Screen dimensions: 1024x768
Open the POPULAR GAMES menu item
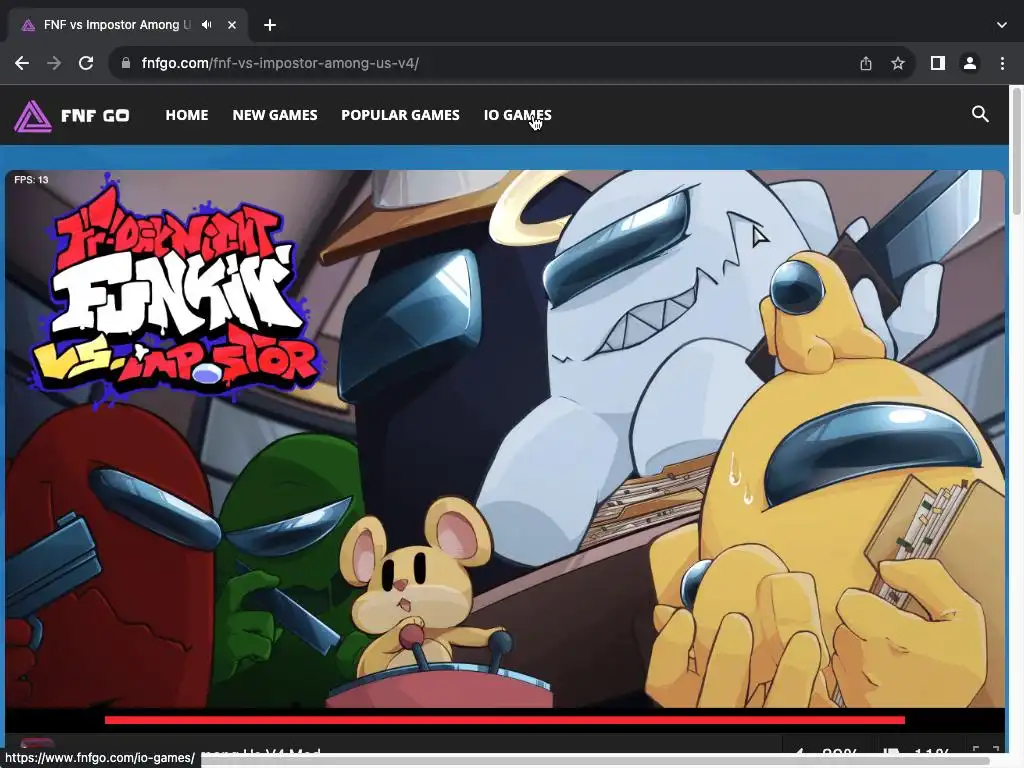tap(400, 115)
